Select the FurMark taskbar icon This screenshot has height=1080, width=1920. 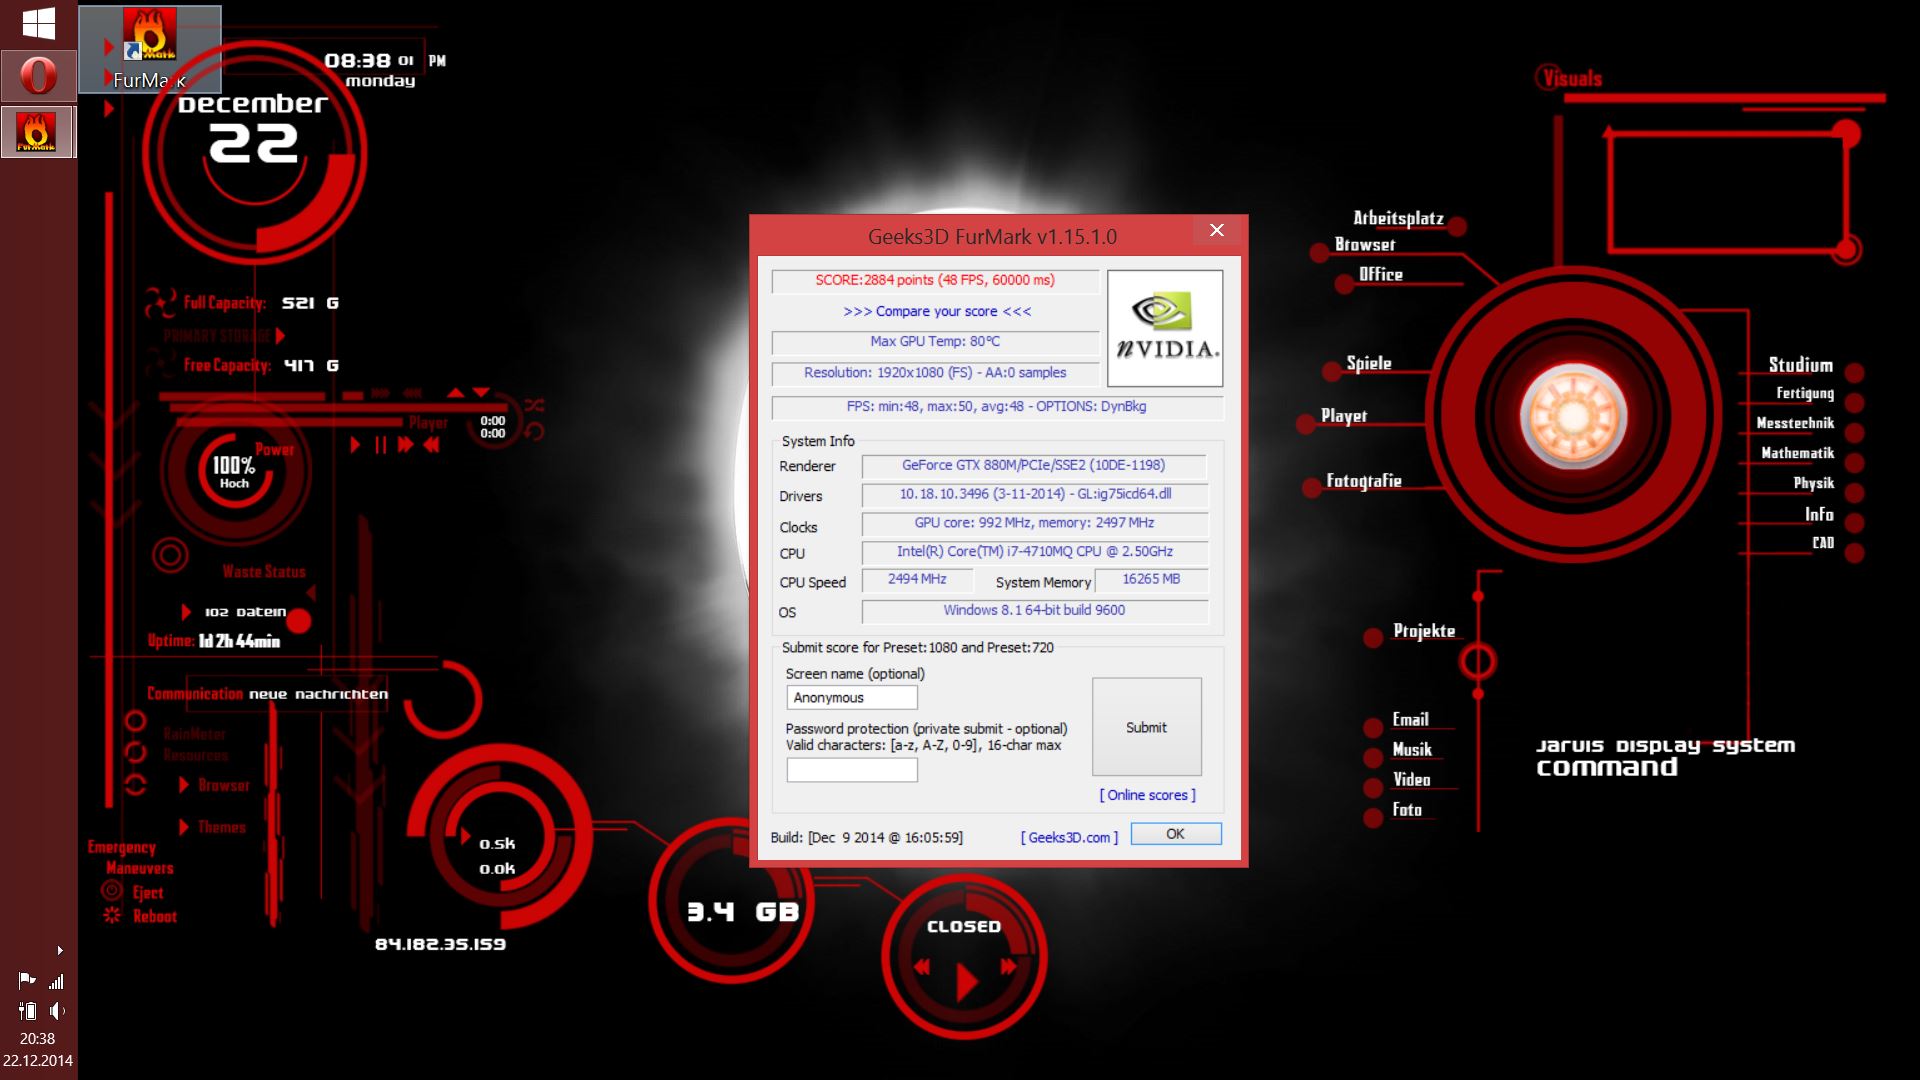37,132
